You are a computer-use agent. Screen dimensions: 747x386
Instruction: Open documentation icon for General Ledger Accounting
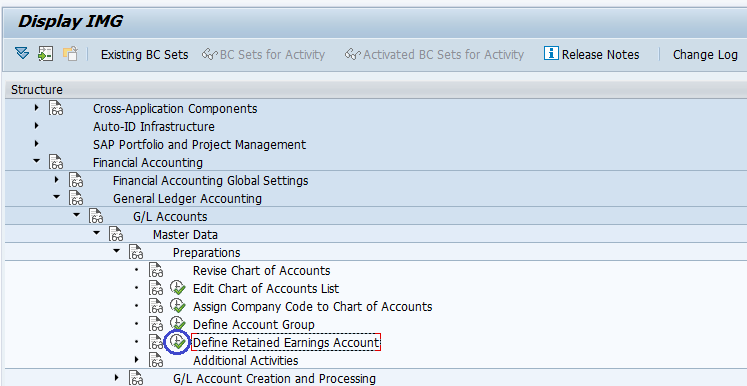[x=76, y=198]
